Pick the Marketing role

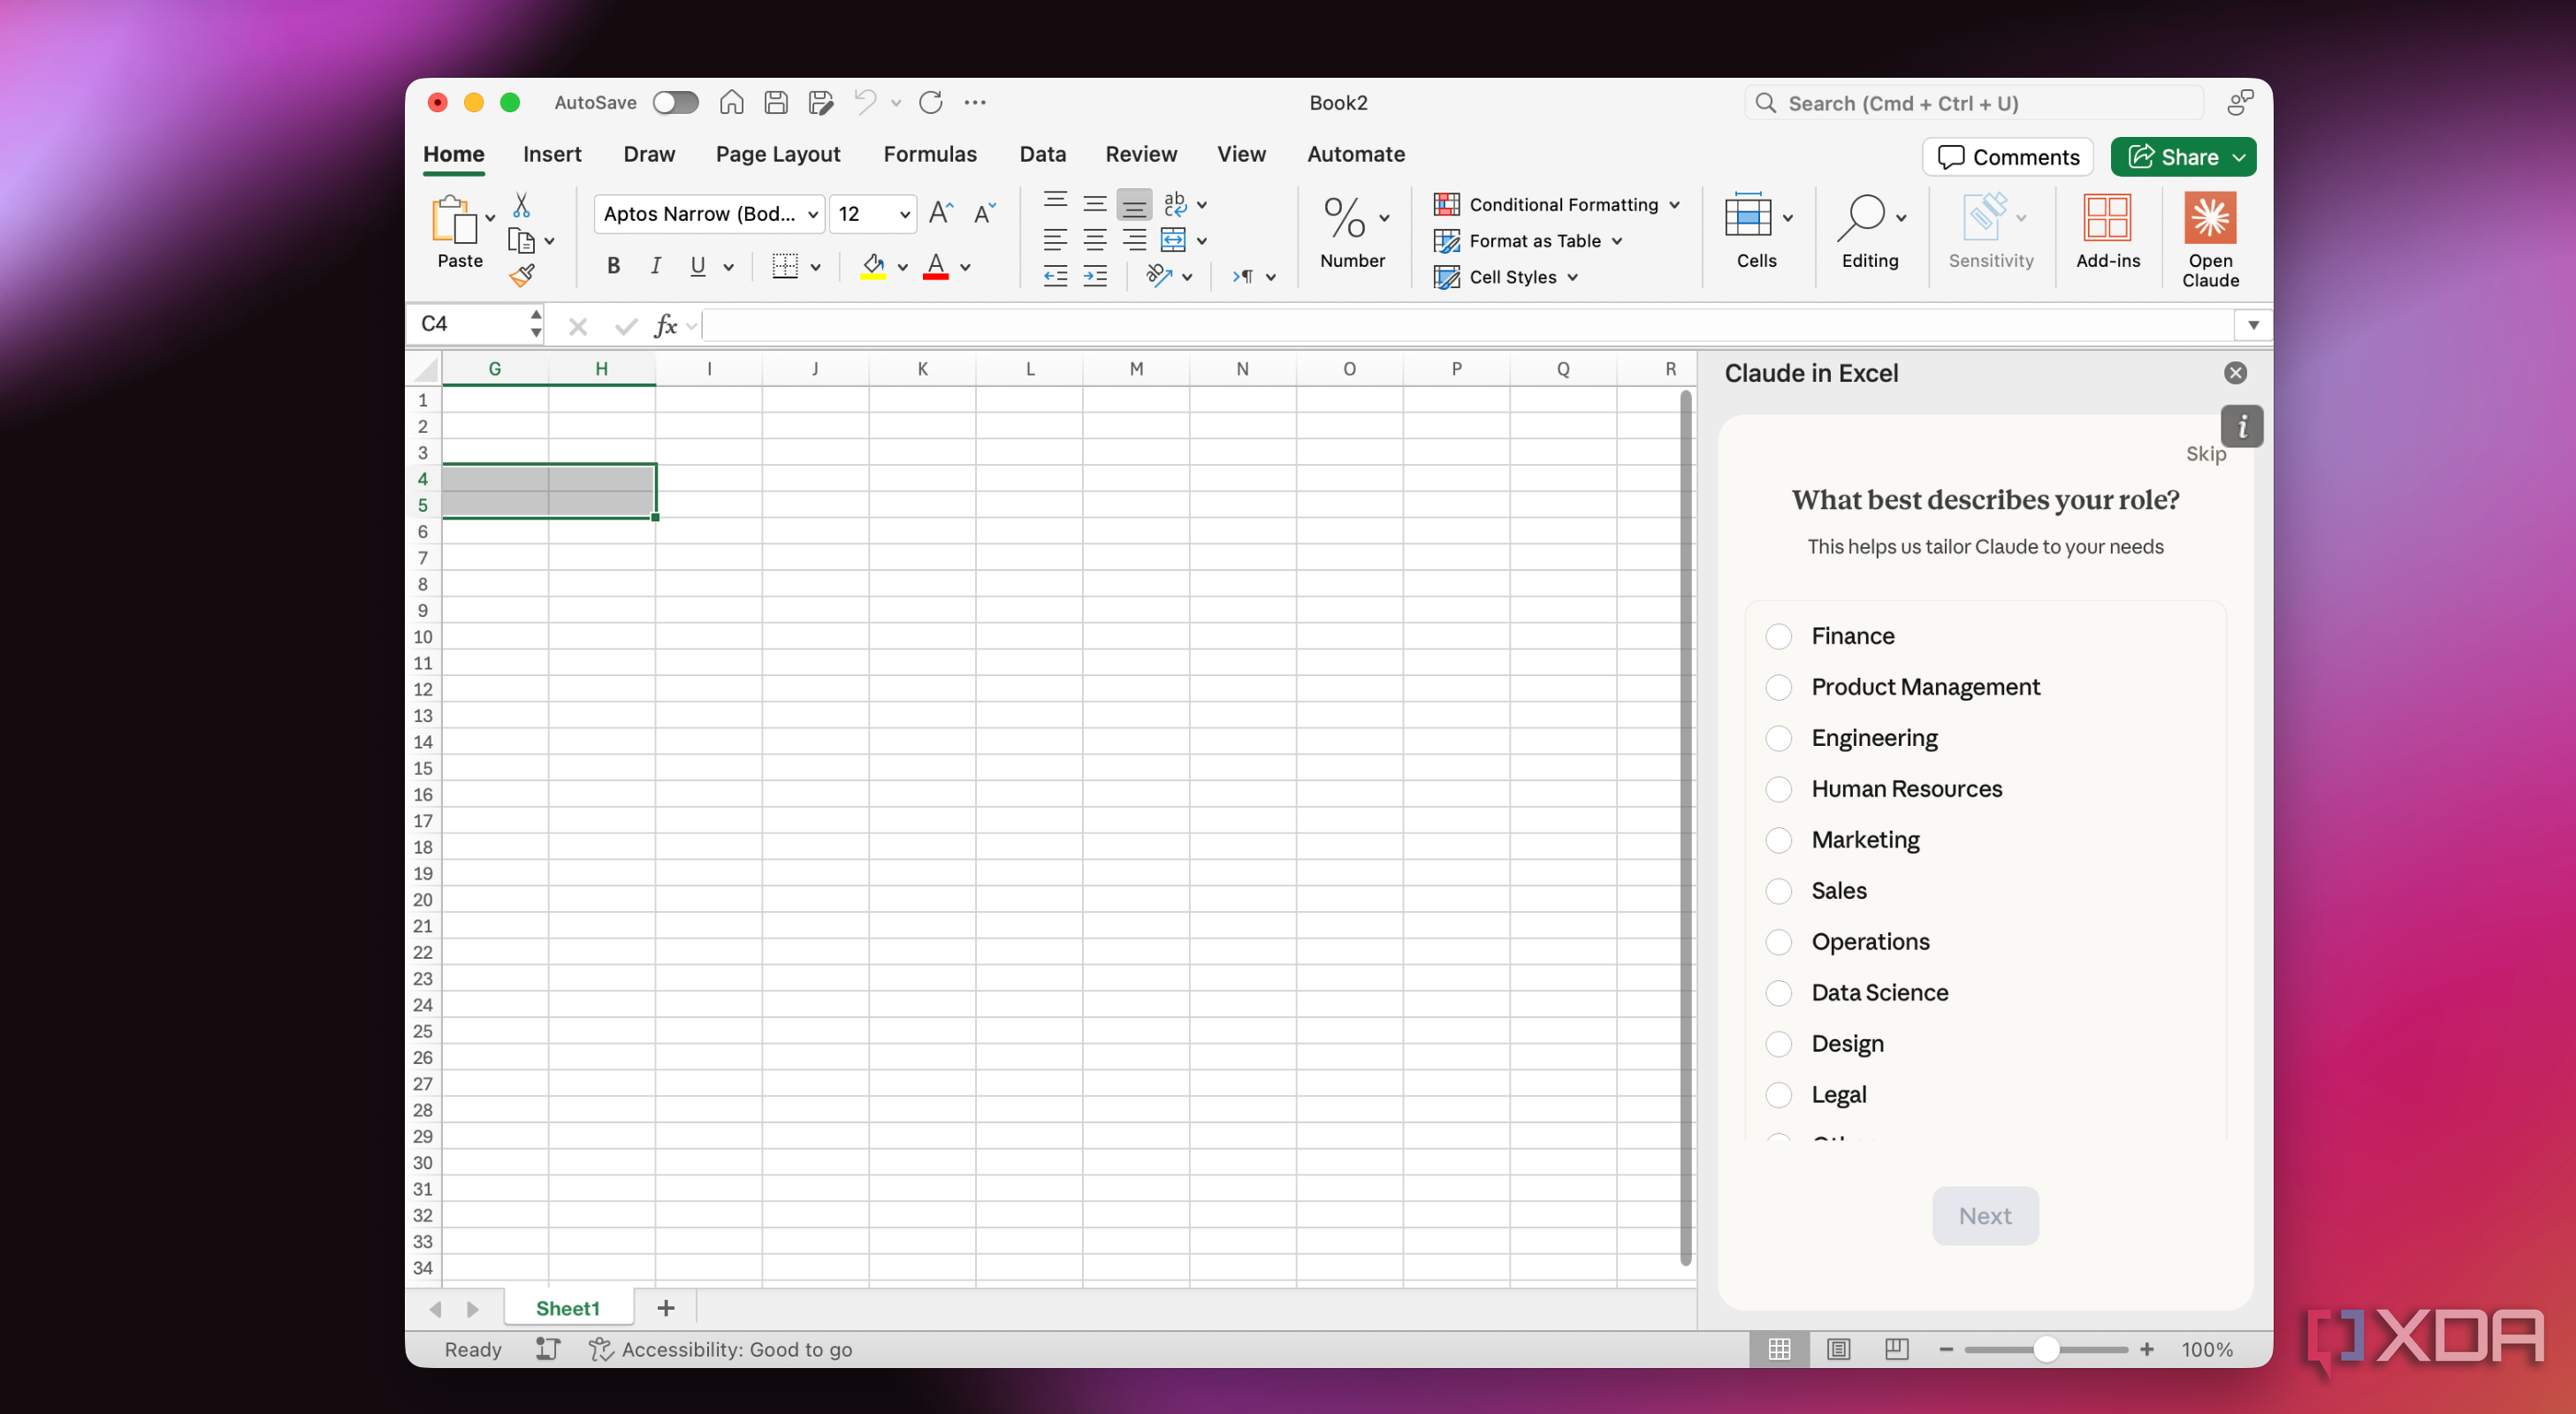(x=1778, y=840)
